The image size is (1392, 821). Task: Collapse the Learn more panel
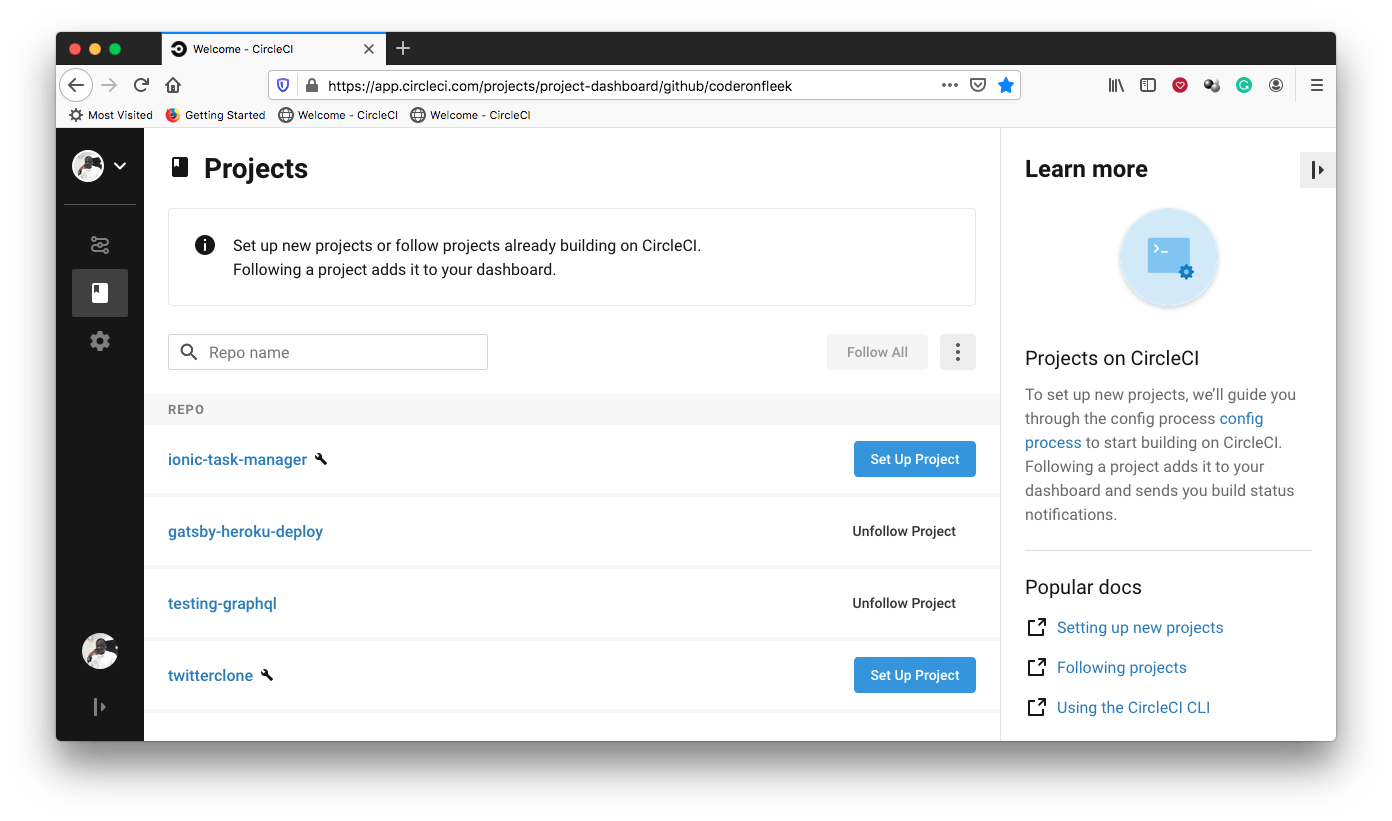(1318, 170)
